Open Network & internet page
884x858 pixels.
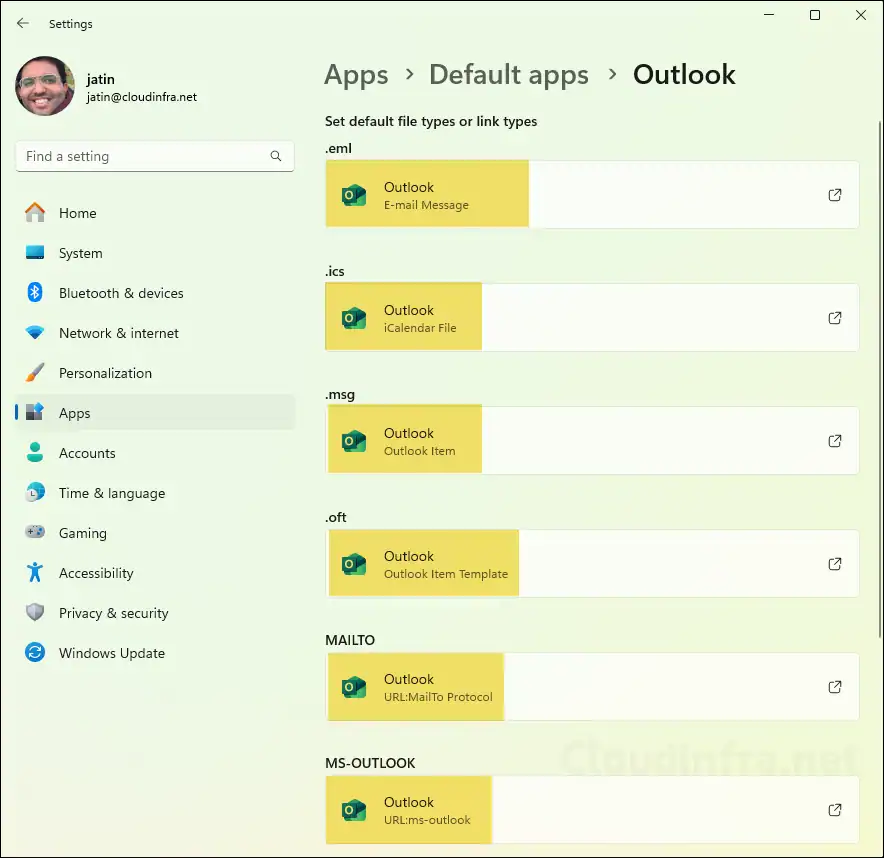tap(155, 333)
